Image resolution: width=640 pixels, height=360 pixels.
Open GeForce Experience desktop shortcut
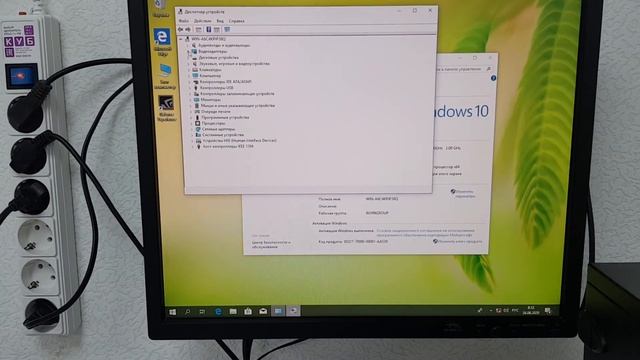pos(166,108)
